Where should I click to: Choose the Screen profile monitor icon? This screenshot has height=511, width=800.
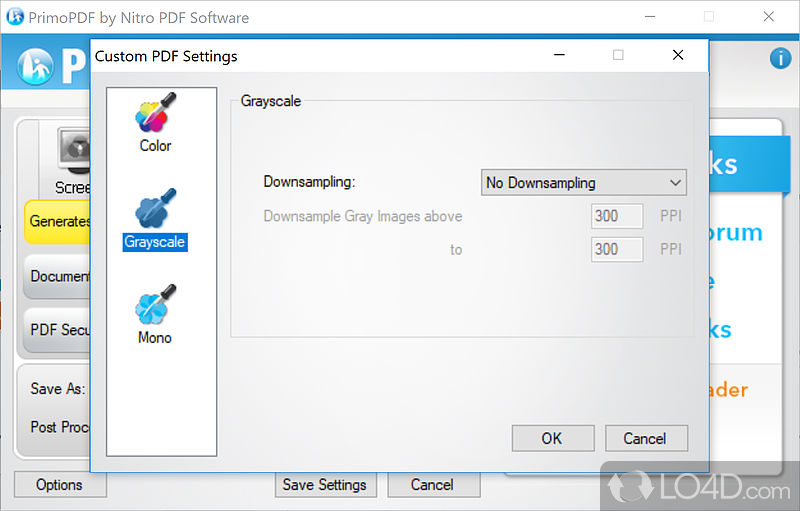pyautogui.click(x=73, y=150)
